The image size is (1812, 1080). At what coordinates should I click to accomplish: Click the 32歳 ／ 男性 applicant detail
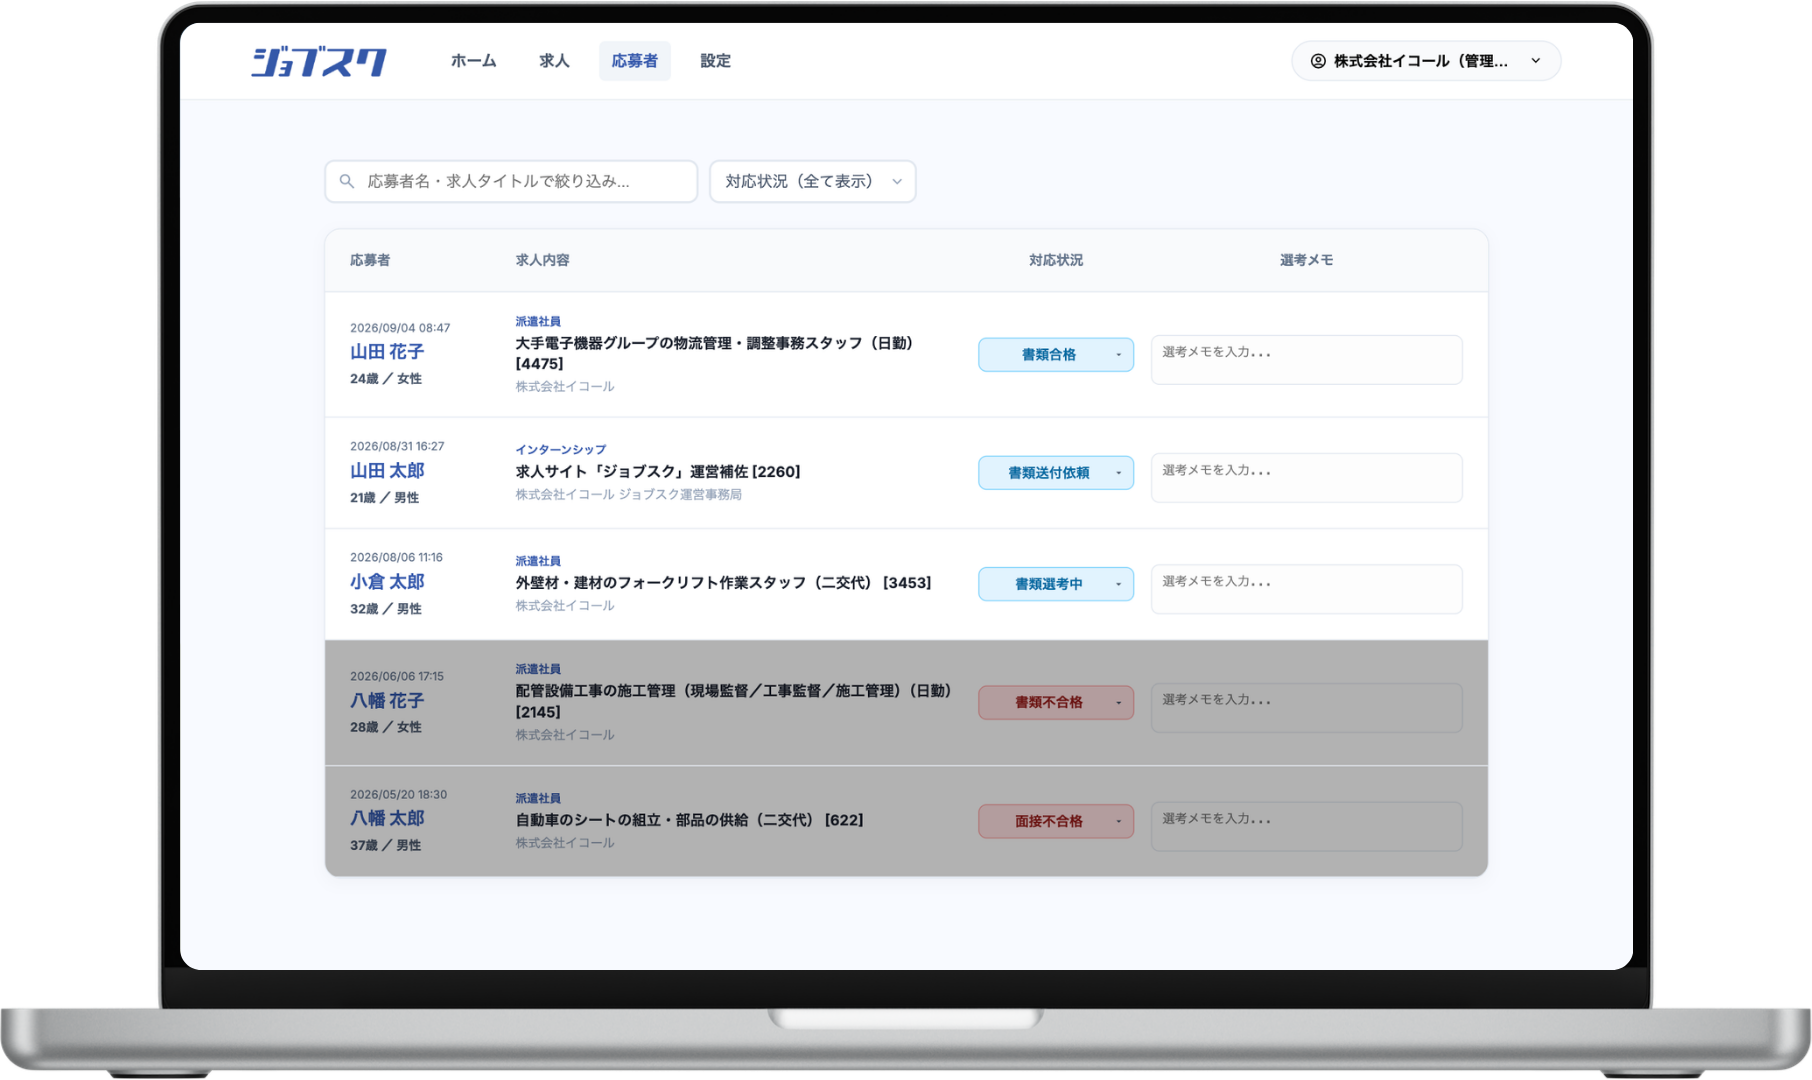(386, 609)
